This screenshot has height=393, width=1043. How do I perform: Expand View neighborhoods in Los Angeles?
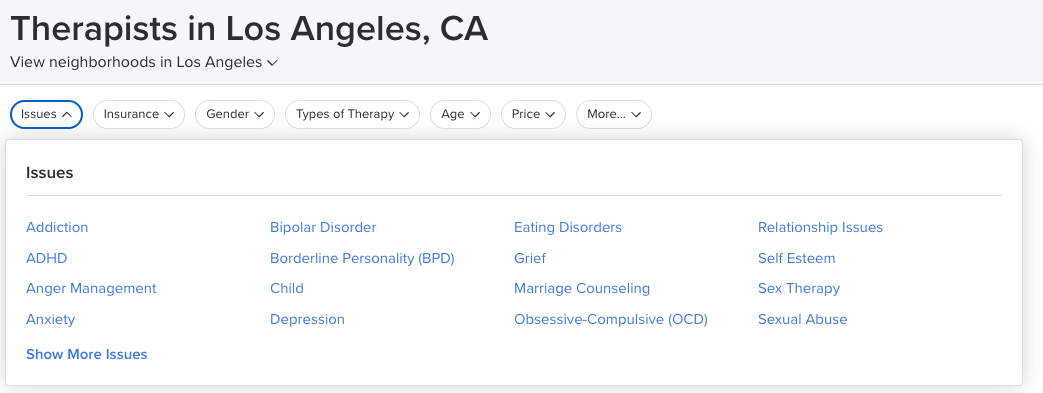click(x=144, y=63)
